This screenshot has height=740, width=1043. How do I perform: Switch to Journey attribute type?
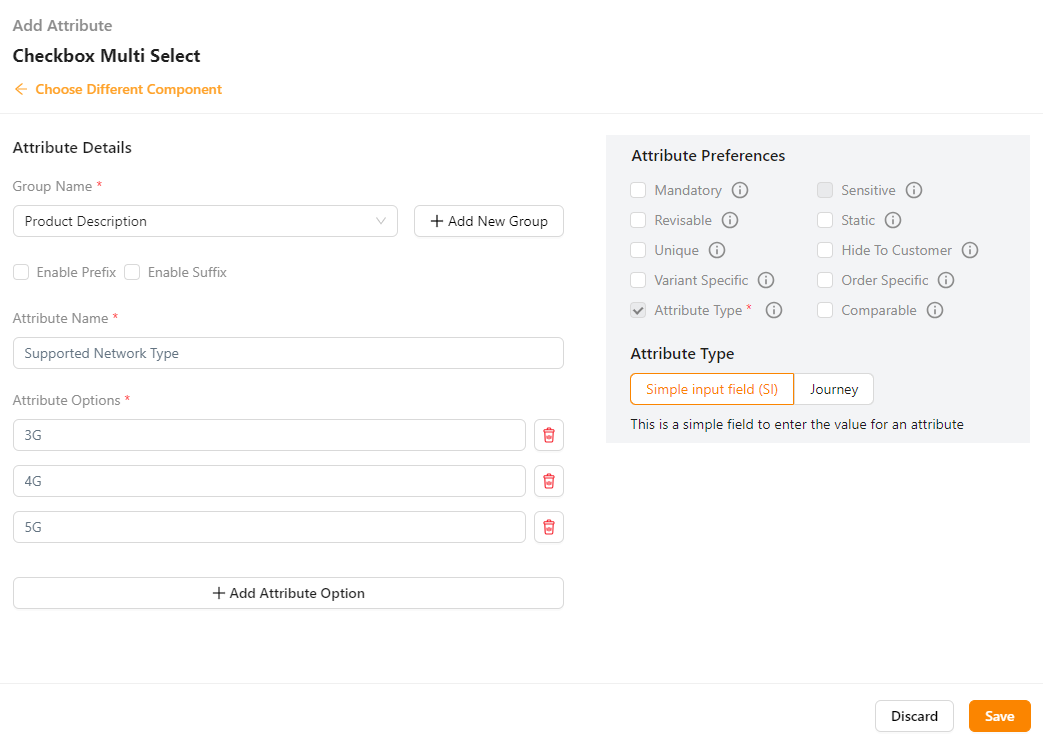(x=833, y=389)
